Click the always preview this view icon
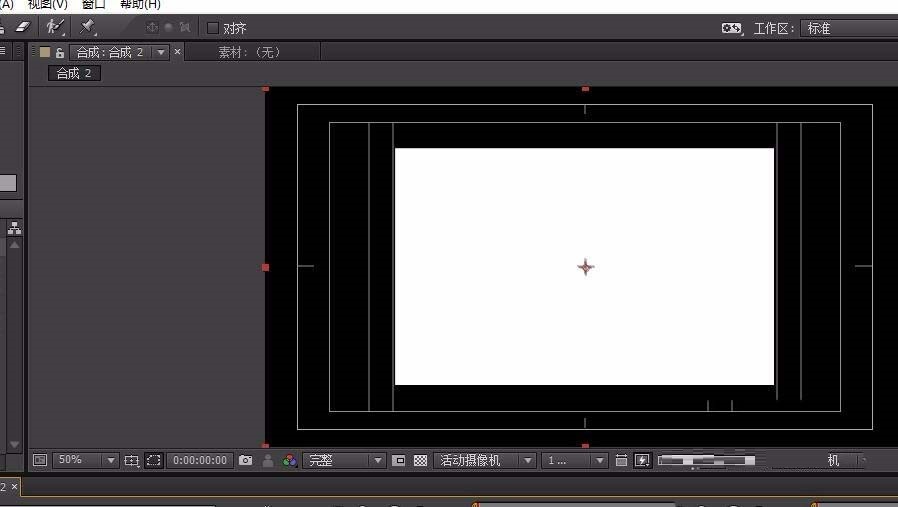Image resolution: width=898 pixels, height=507 pixels. pyautogui.click(x=40, y=460)
